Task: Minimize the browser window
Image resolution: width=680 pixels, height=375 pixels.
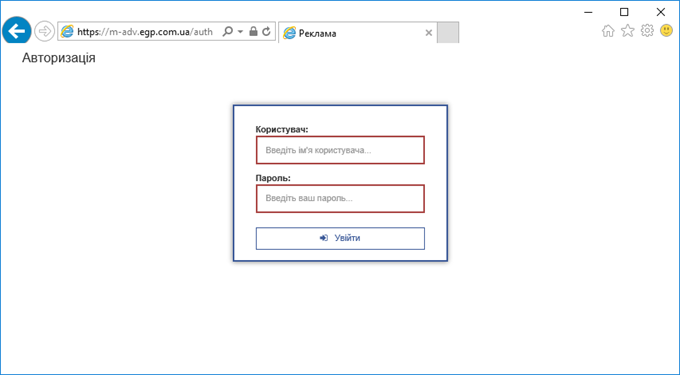Action: tap(588, 12)
